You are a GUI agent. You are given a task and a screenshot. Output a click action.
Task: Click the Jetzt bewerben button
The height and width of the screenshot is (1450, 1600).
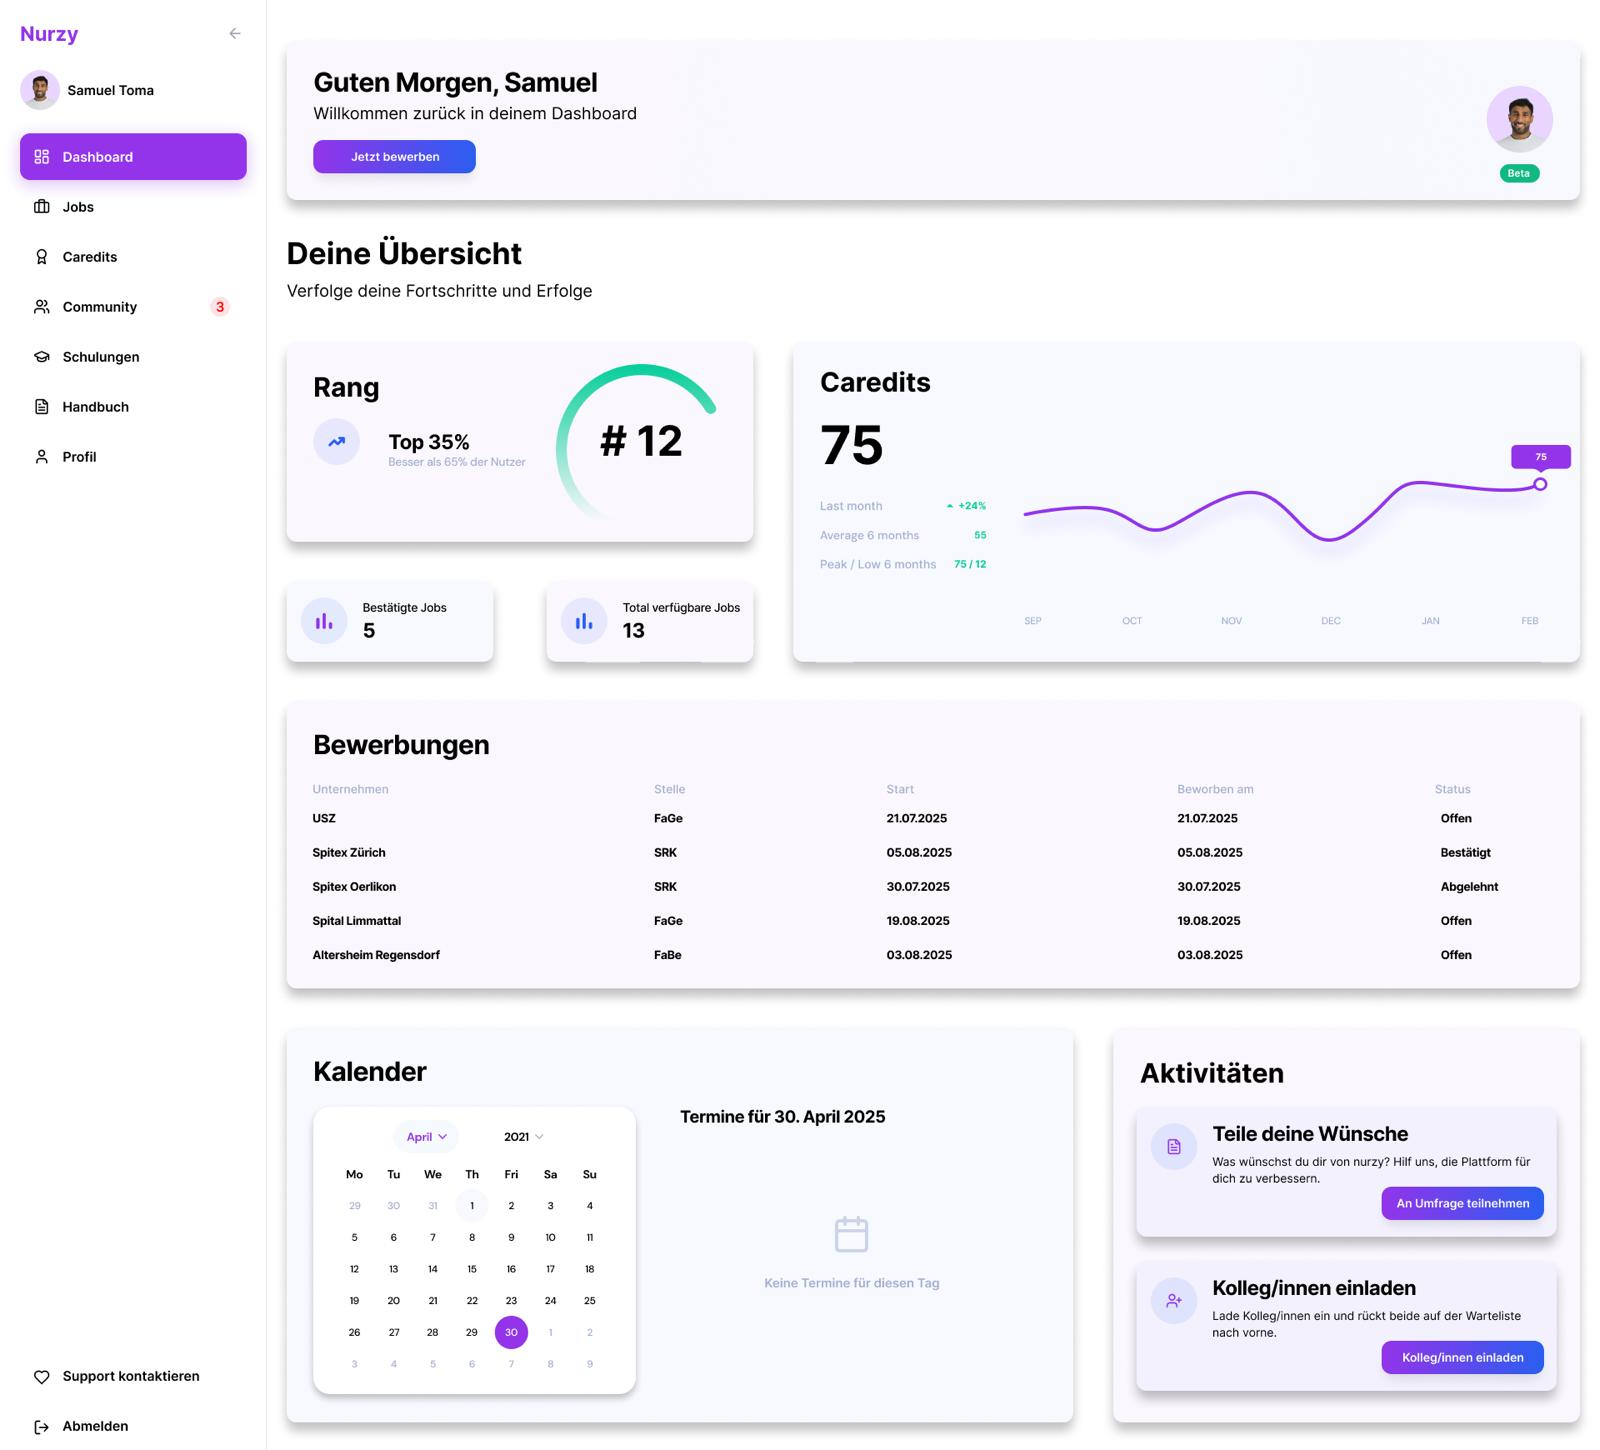pyautogui.click(x=394, y=157)
